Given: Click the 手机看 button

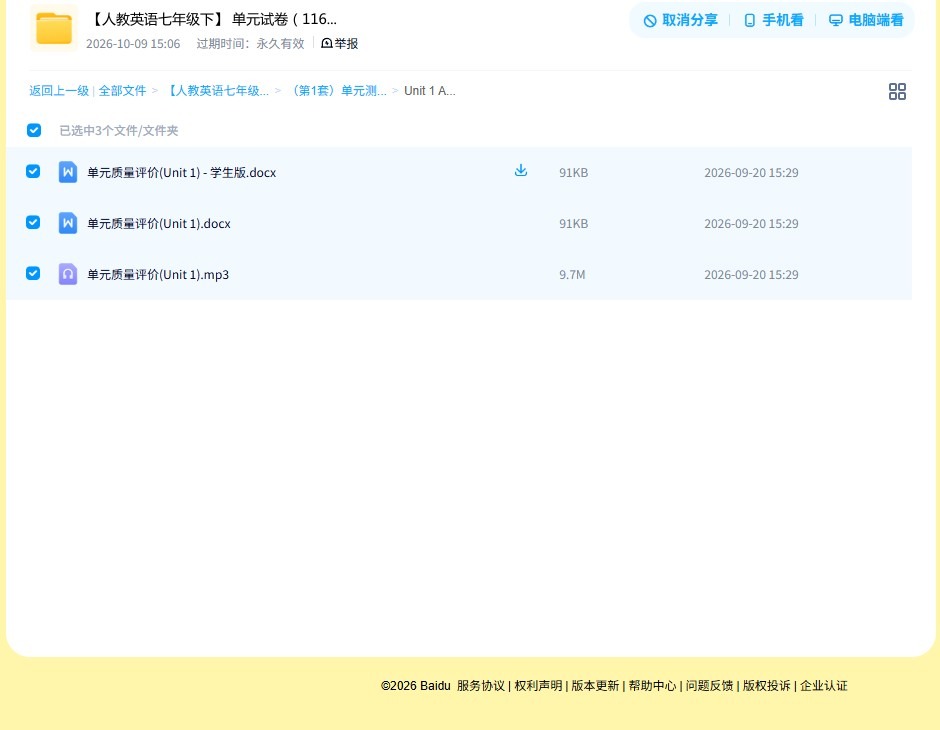Looking at the screenshot, I should click(x=773, y=20).
